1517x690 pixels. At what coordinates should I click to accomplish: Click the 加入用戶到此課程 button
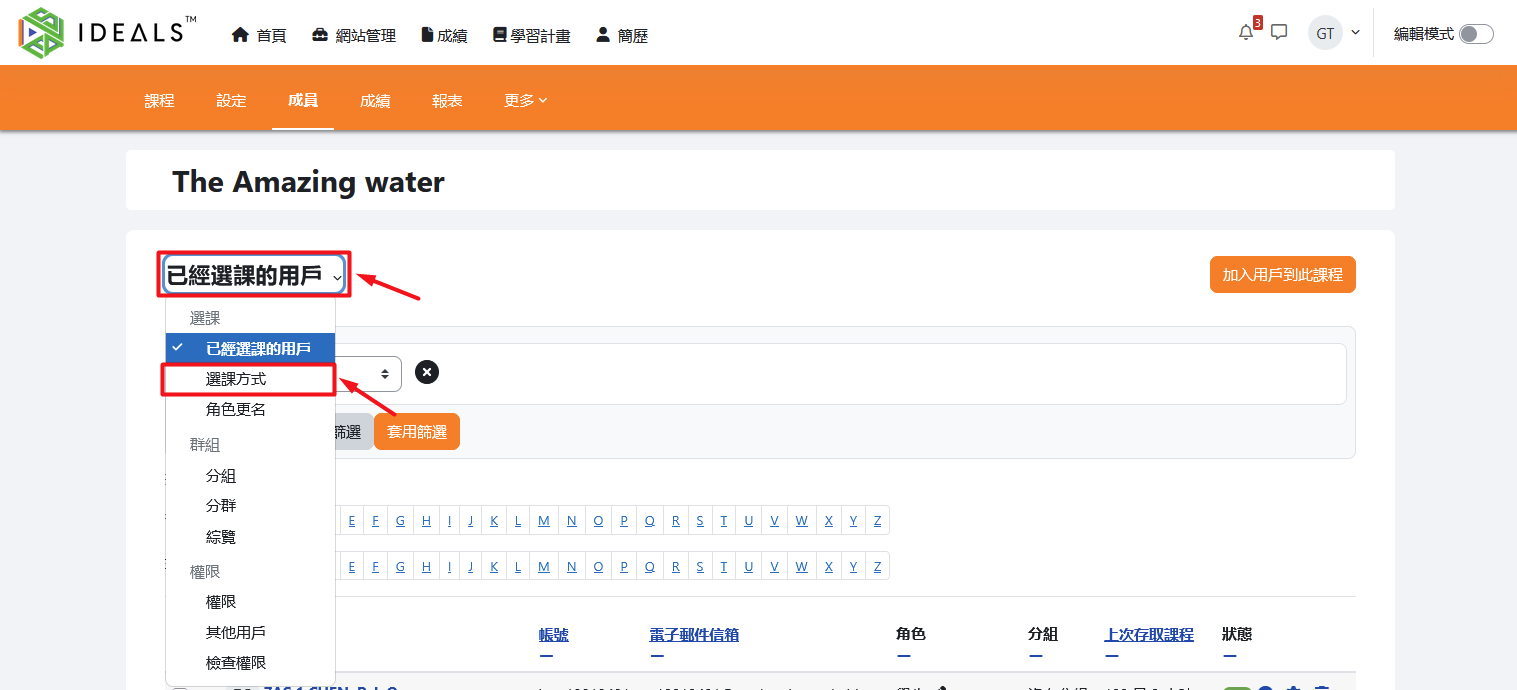pos(1282,274)
